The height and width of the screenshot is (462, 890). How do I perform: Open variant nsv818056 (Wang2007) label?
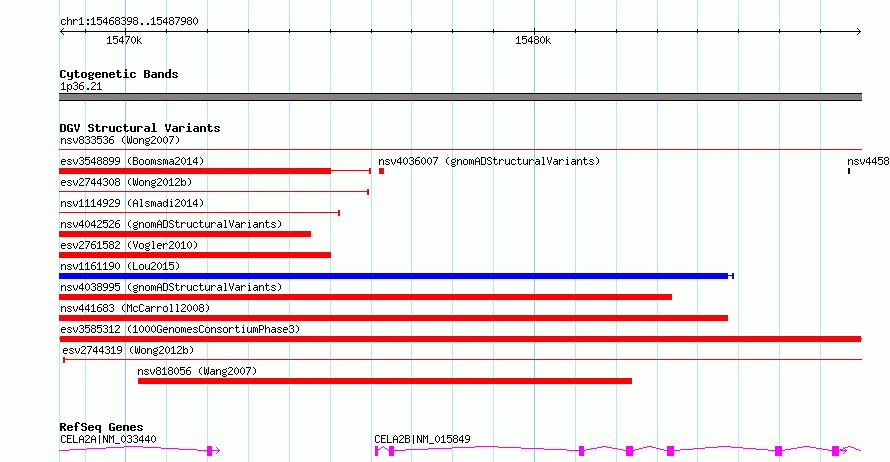197,371
